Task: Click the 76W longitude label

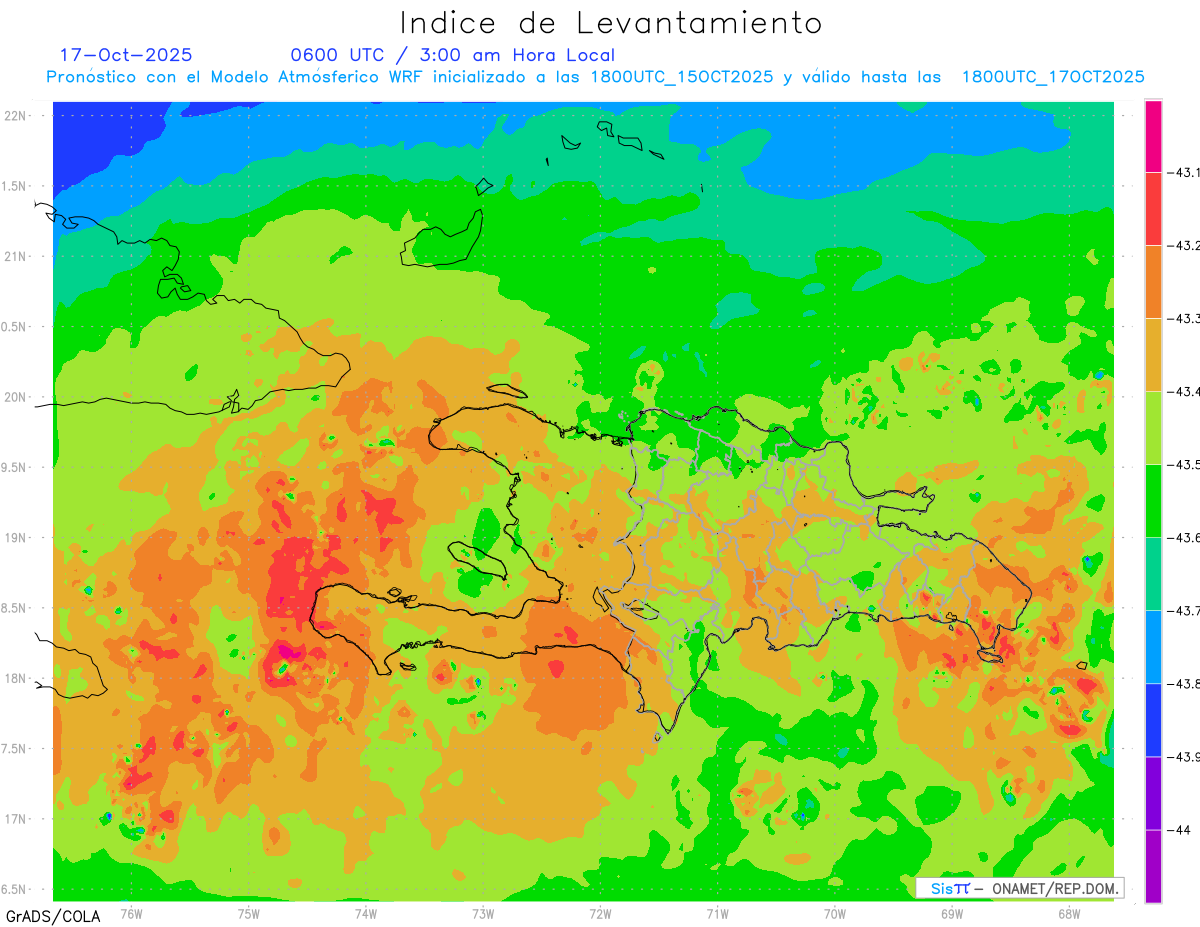Action: [x=131, y=914]
